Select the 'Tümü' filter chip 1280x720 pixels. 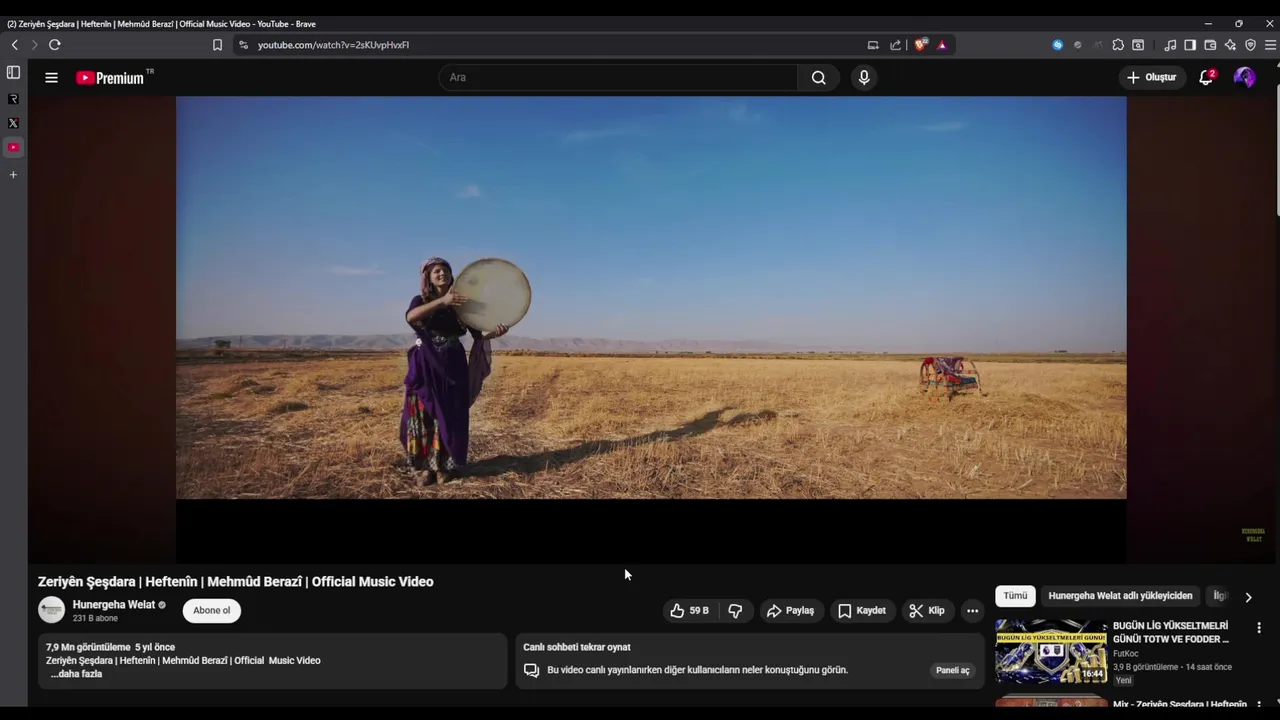pyautogui.click(x=1015, y=596)
